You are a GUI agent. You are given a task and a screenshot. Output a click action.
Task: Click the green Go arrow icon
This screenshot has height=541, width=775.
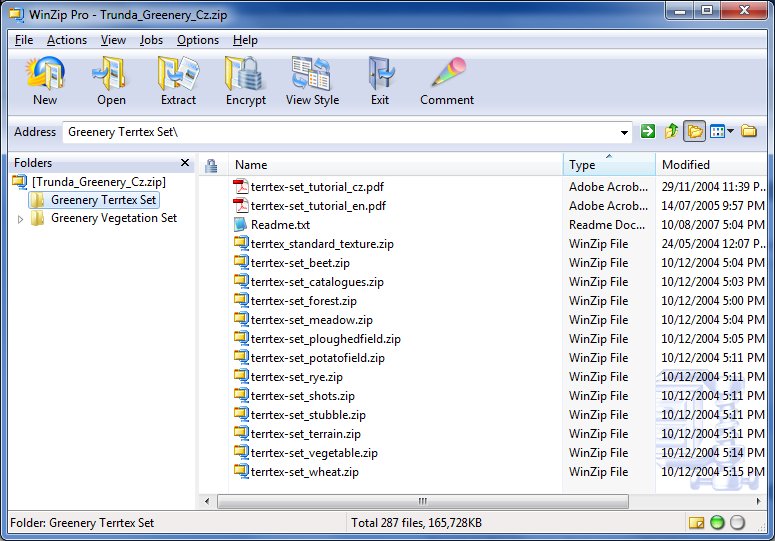pyautogui.click(x=647, y=131)
